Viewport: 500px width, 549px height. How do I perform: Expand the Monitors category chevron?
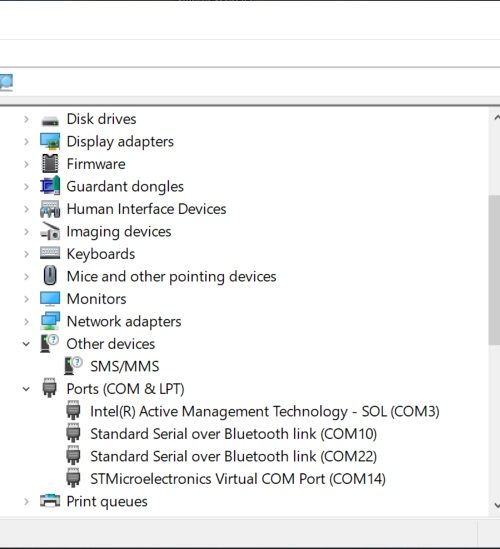tap(26, 299)
